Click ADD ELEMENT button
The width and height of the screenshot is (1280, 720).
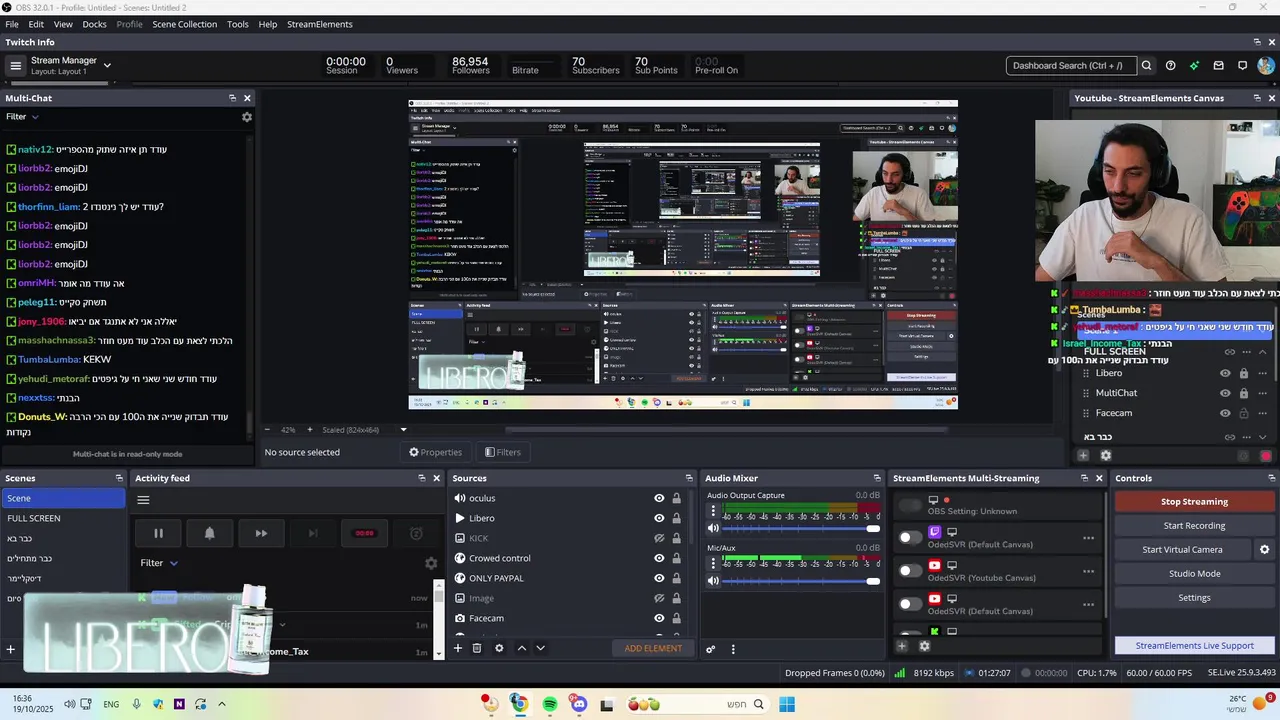[x=653, y=649]
